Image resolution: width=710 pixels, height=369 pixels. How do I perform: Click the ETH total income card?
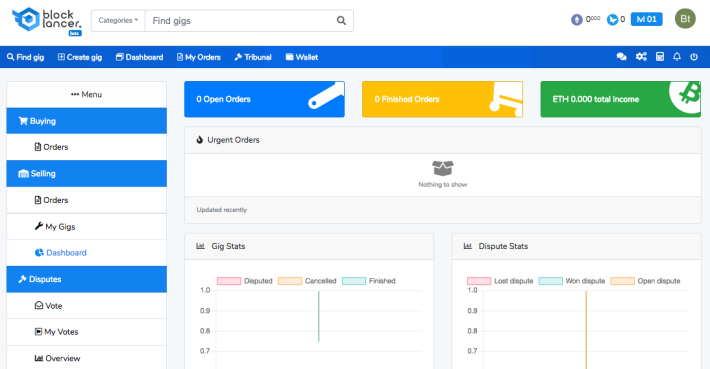(620, 99)
